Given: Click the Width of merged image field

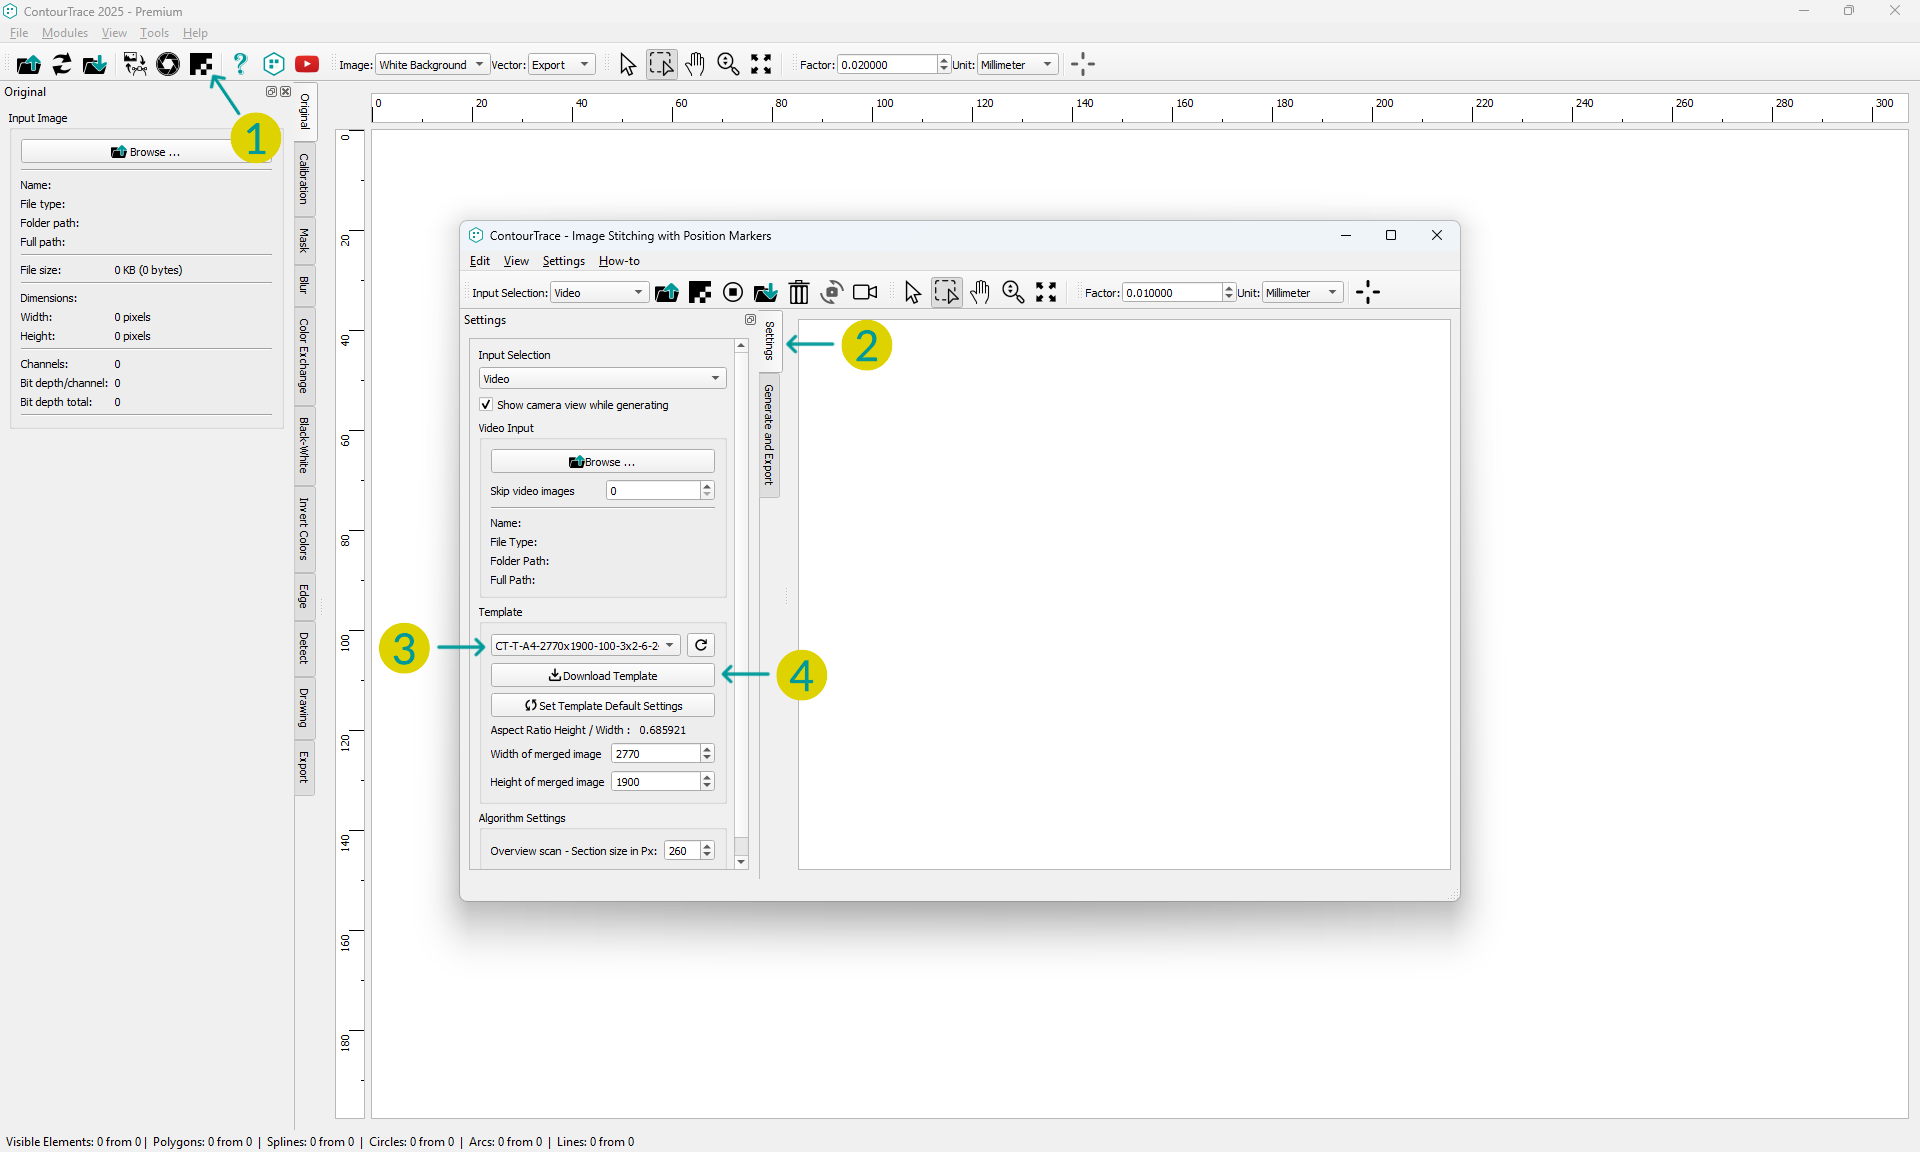Looking at the screenshot, I should 655,755.
